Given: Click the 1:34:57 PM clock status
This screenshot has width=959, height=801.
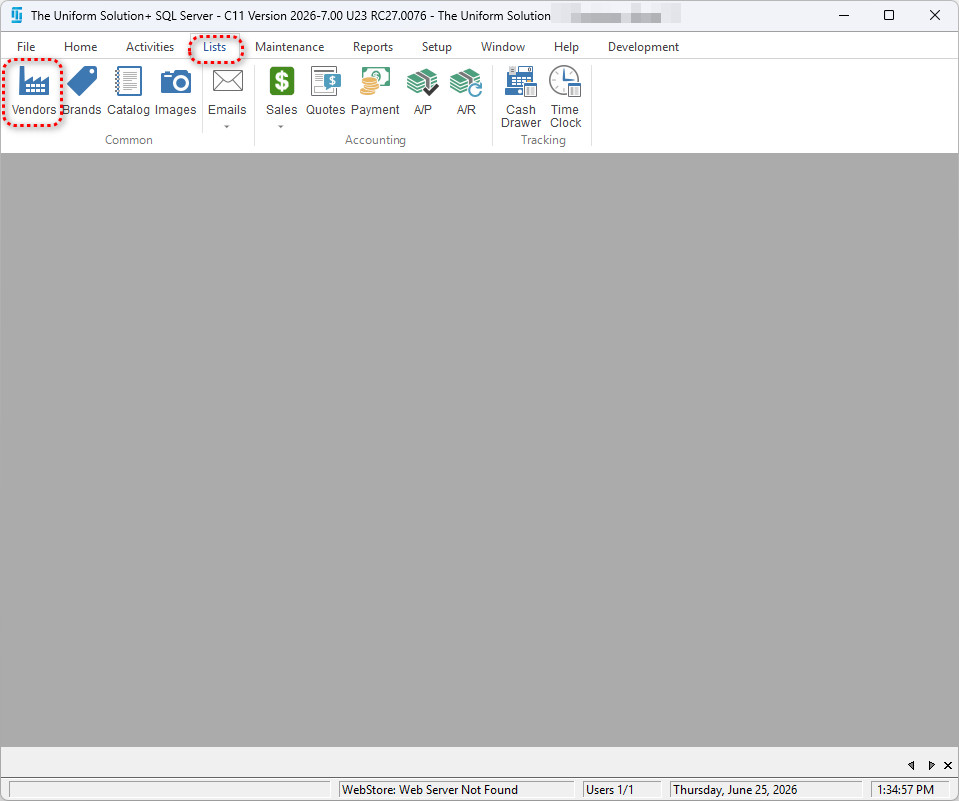Looking at the screenshot, I should (910, 789).
